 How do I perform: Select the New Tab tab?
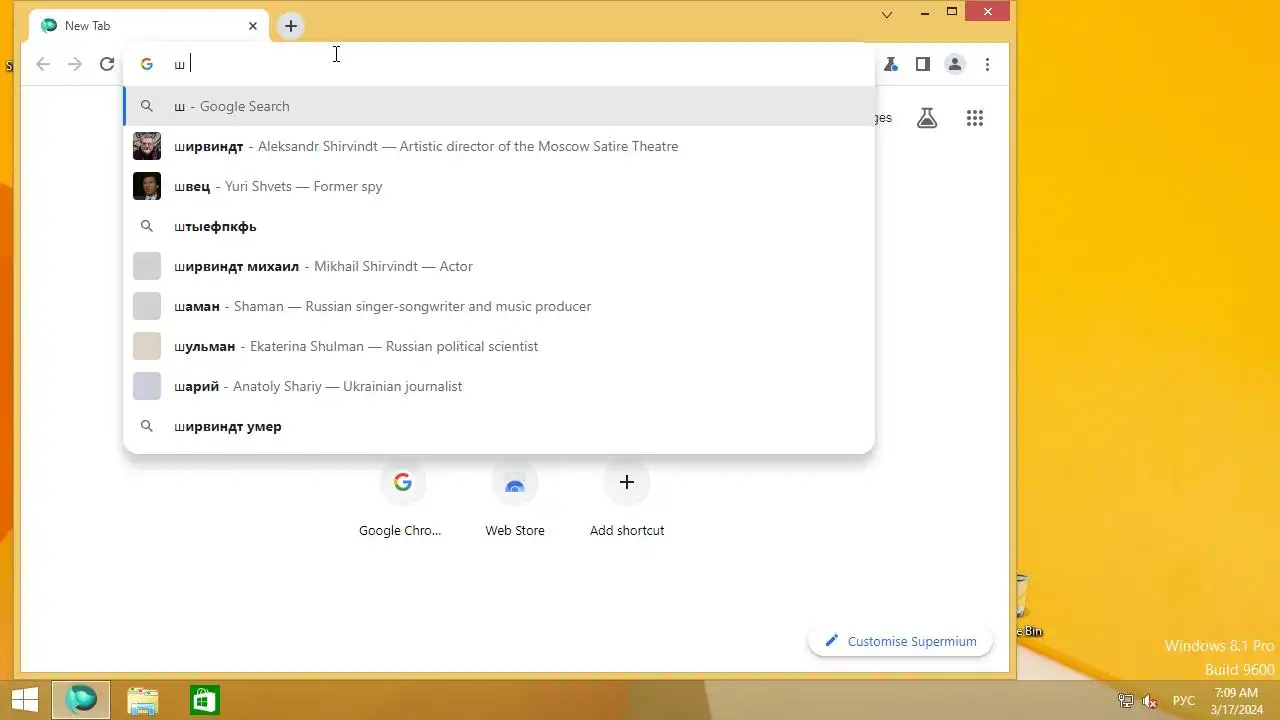coord(148,26)
